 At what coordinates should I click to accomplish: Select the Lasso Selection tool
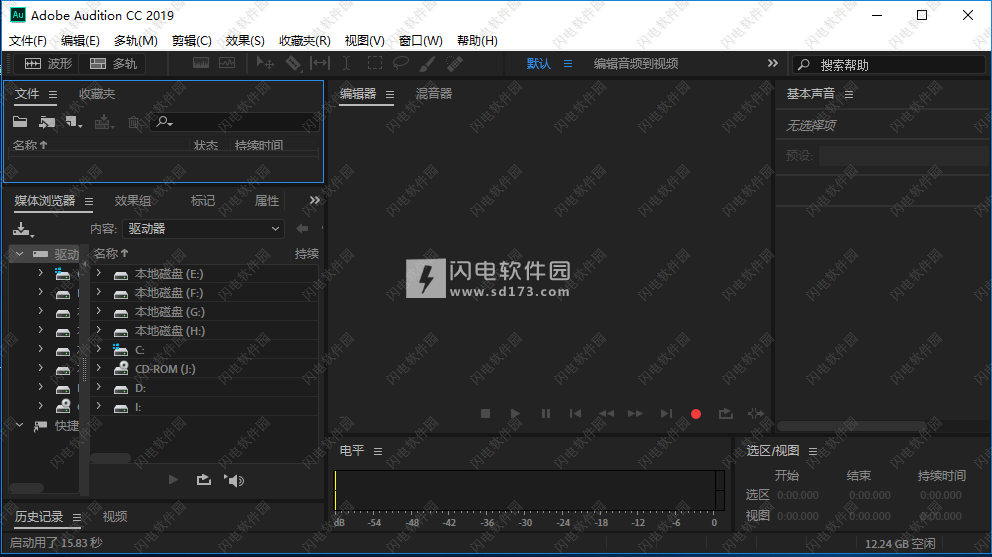click(400, 63)
